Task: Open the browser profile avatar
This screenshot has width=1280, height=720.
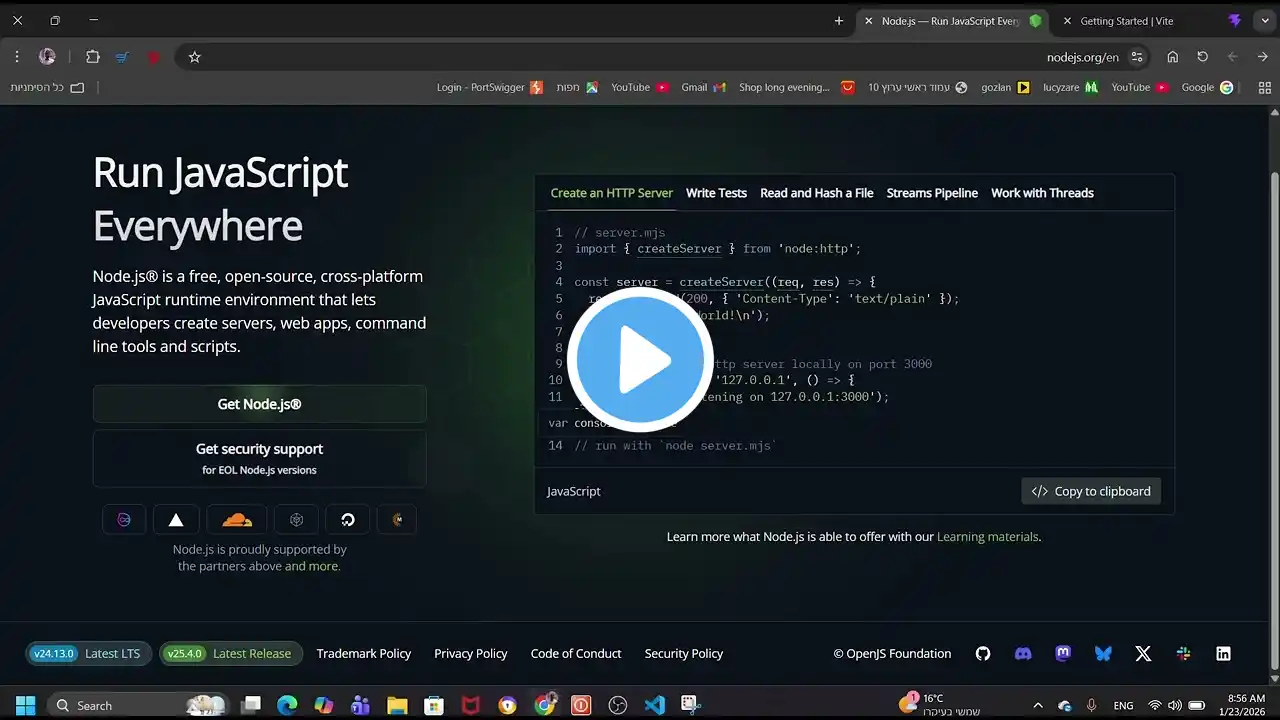Action: (47, 57)
